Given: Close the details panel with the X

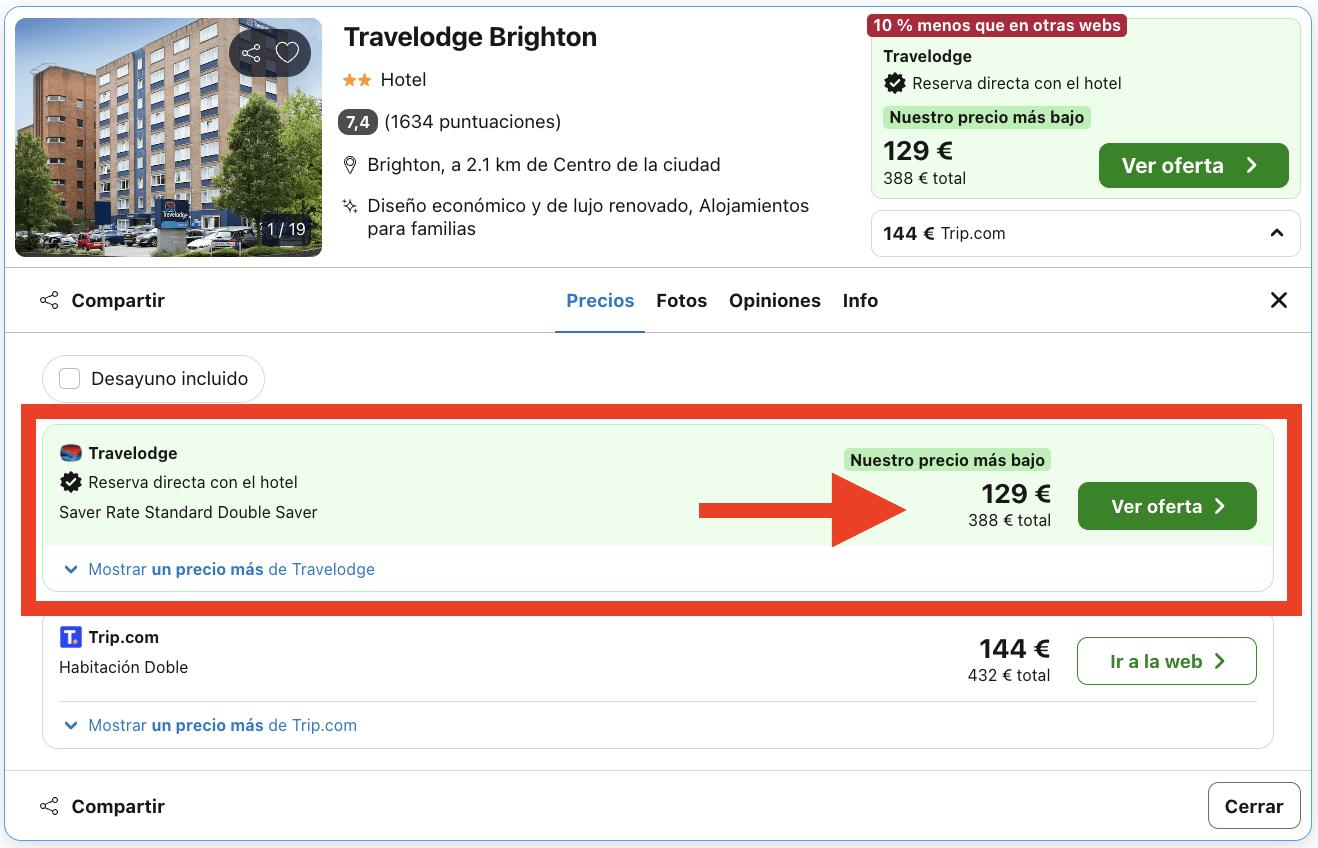Looking at the screenshot, I should [x=1278, y=300].
